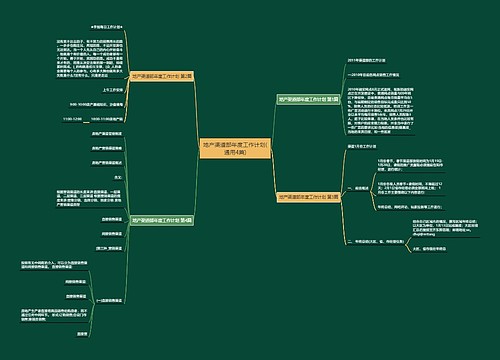
Task: Open the 第3篇 branch node
Action: pyautogui.click(x=308, y=197)
